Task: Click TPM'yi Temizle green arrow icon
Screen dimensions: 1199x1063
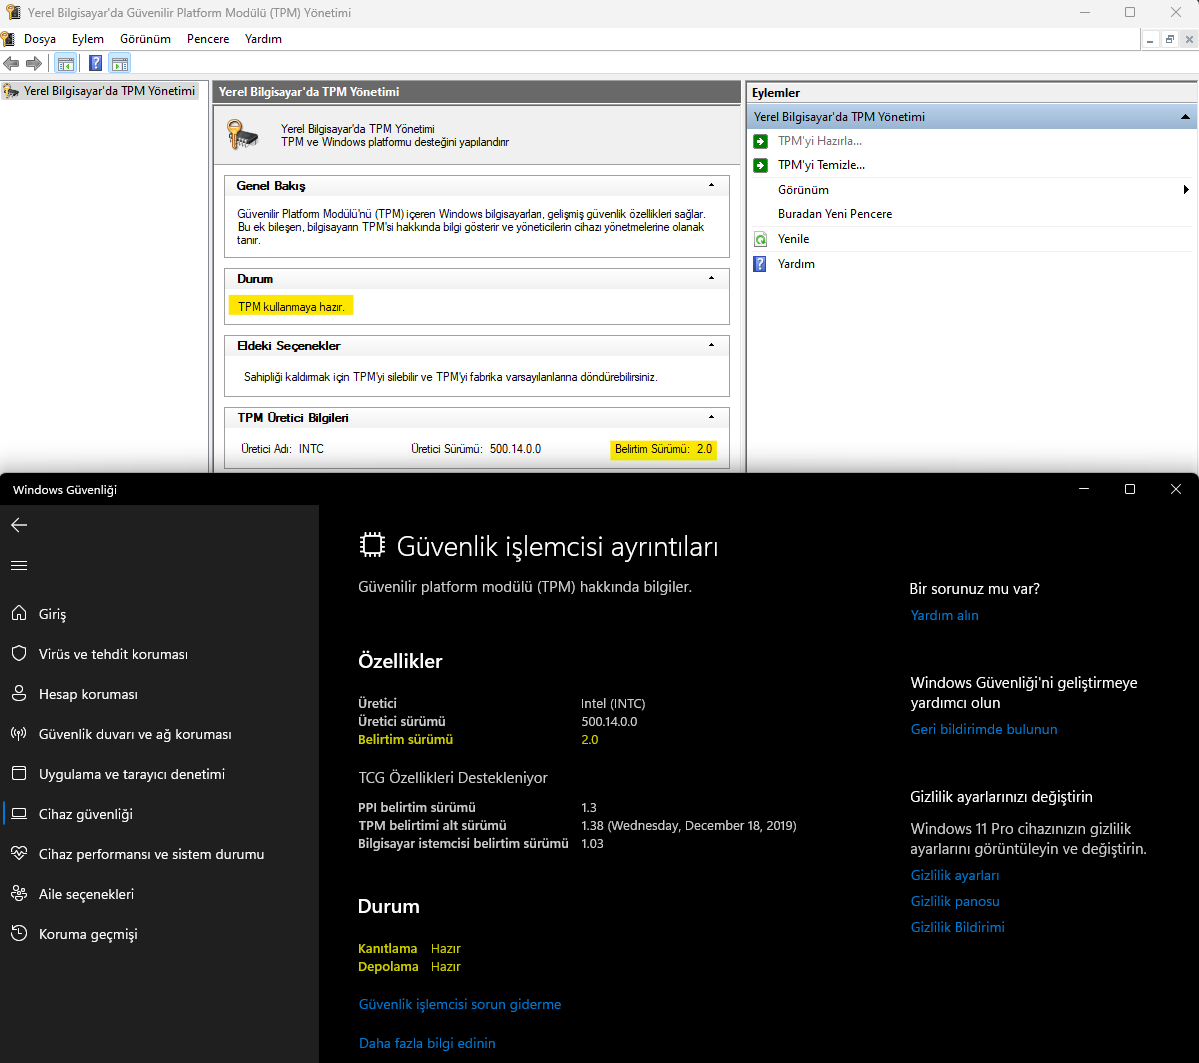Action: 760,165
